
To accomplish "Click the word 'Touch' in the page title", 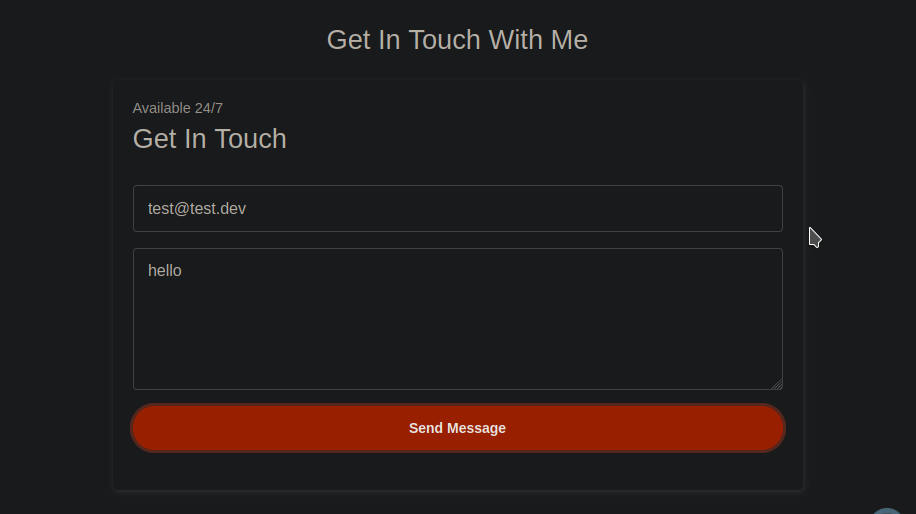I will point(445,40).
